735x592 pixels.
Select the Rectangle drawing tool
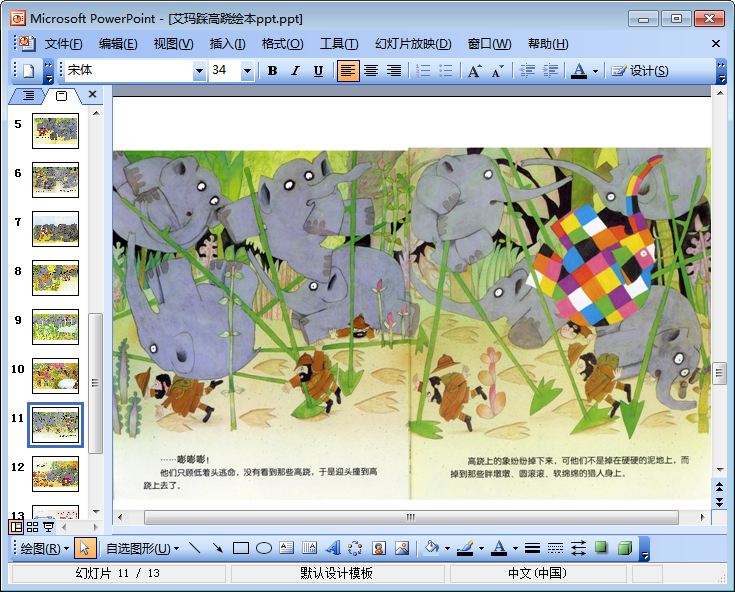click(240, 547)
